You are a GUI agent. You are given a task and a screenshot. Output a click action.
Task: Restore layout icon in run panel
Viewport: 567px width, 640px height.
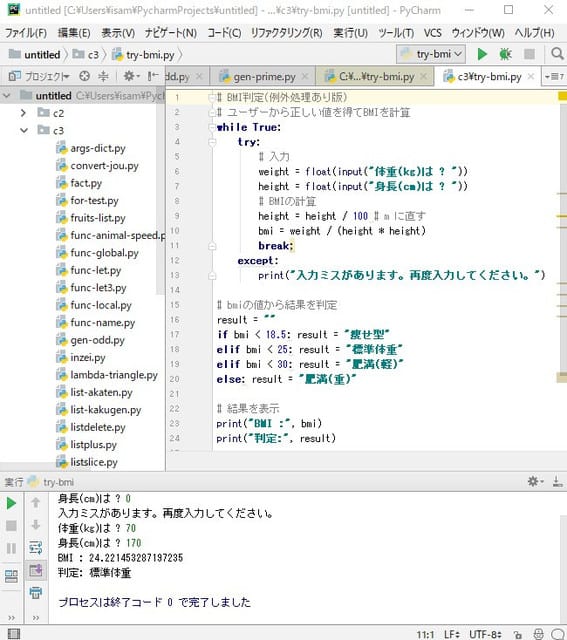pyautogui.click(x=11, y=576)
